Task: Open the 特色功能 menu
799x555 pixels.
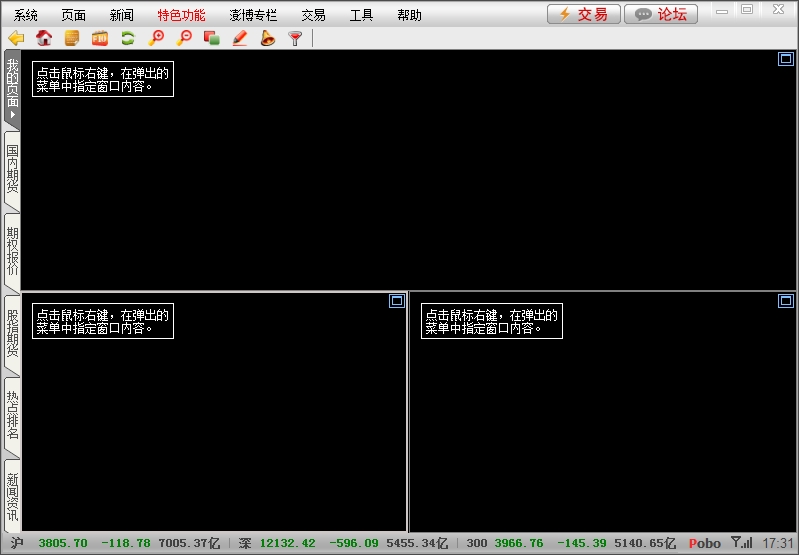Action: click(x=181, y=15)
